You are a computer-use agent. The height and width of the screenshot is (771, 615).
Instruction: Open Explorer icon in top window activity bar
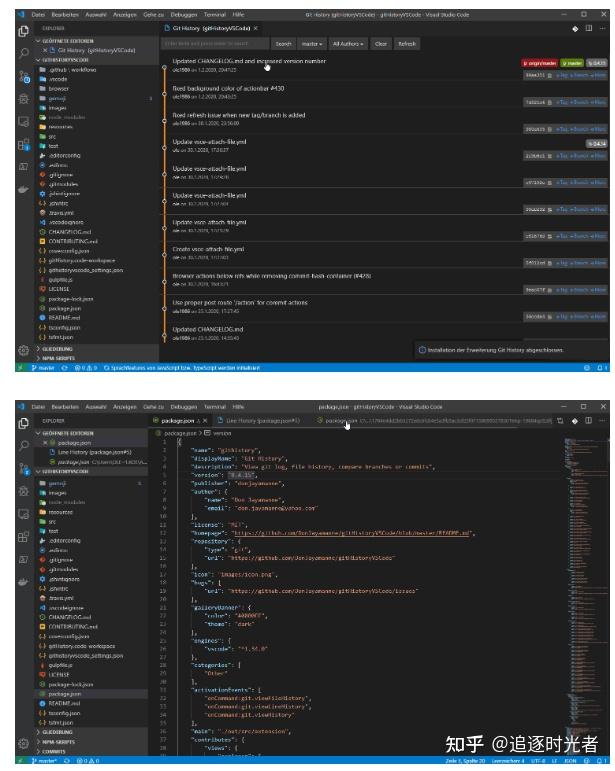tap(23, 31)
